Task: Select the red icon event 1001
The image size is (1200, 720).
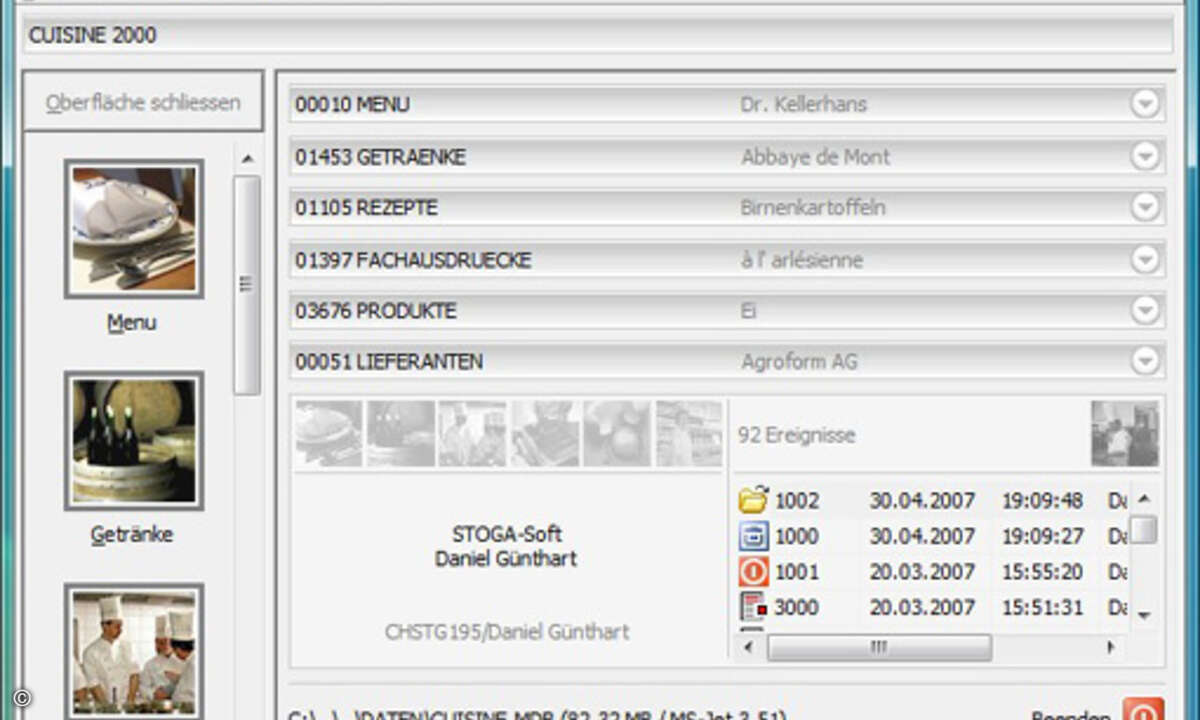Action: pos(753,572)
